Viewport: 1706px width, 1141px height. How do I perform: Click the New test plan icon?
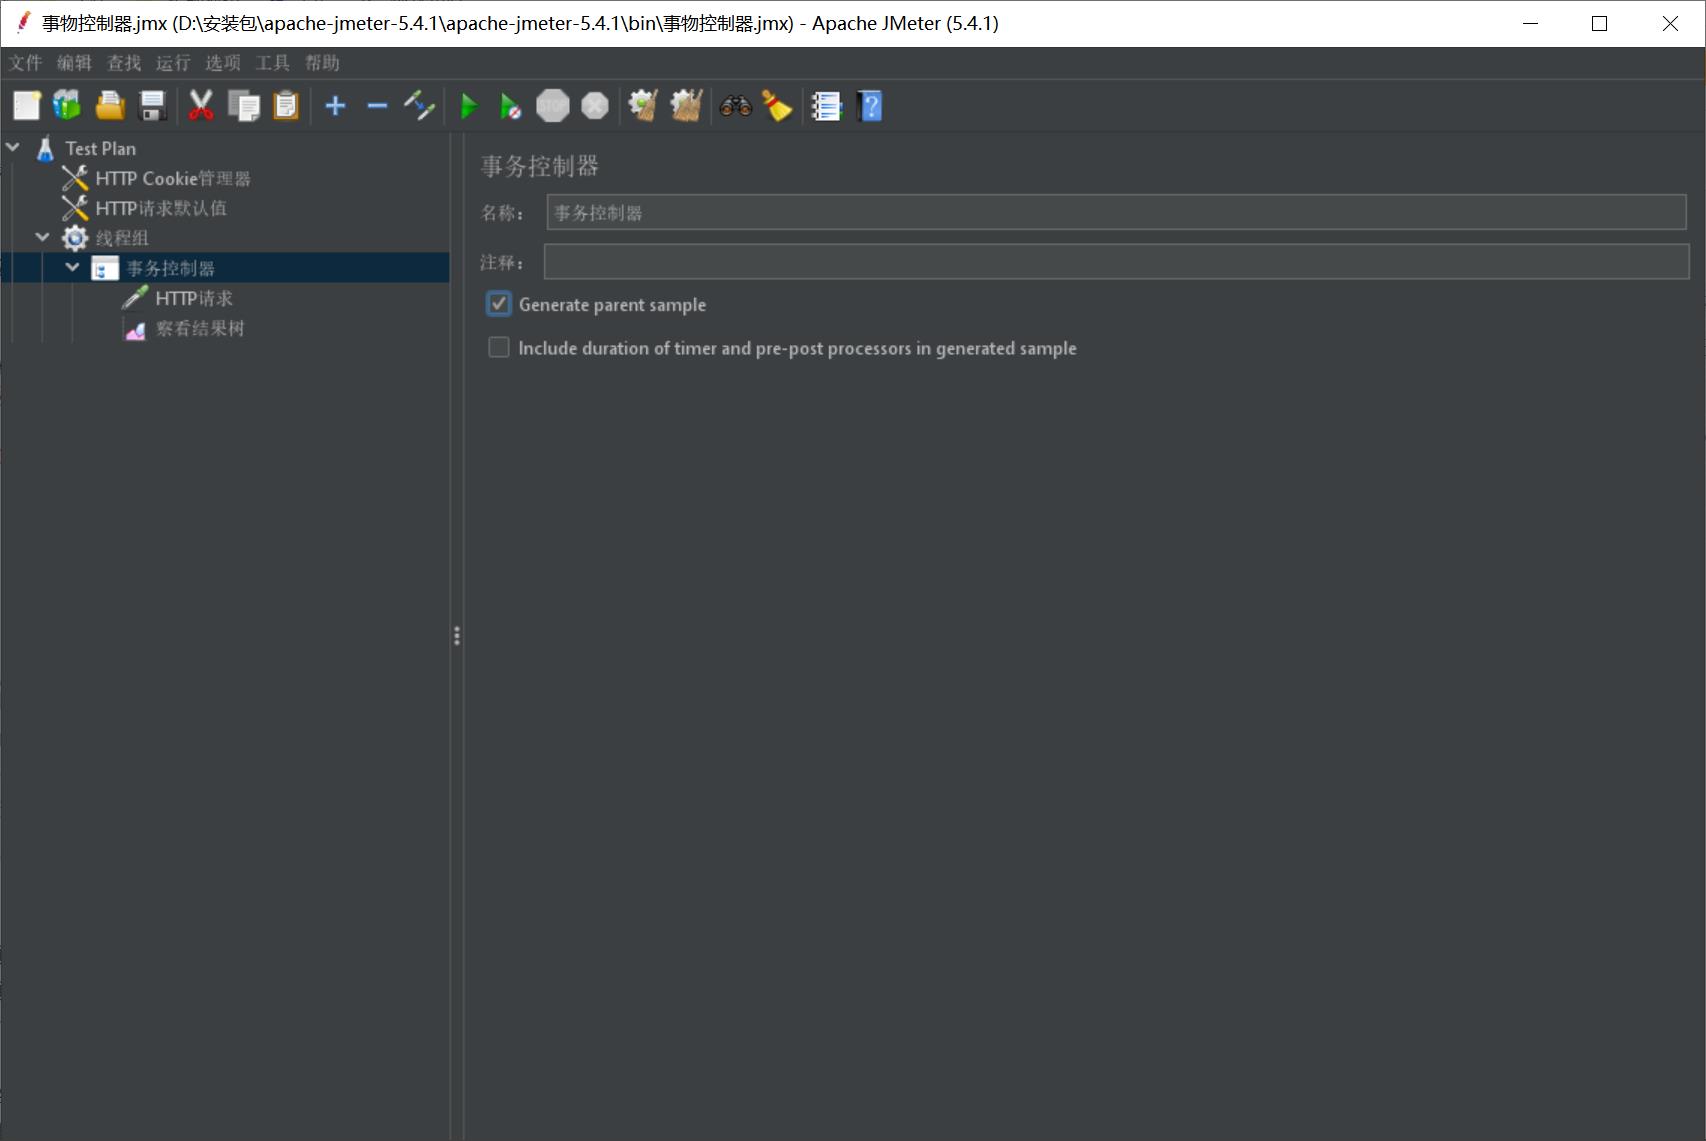pos(26,106)
